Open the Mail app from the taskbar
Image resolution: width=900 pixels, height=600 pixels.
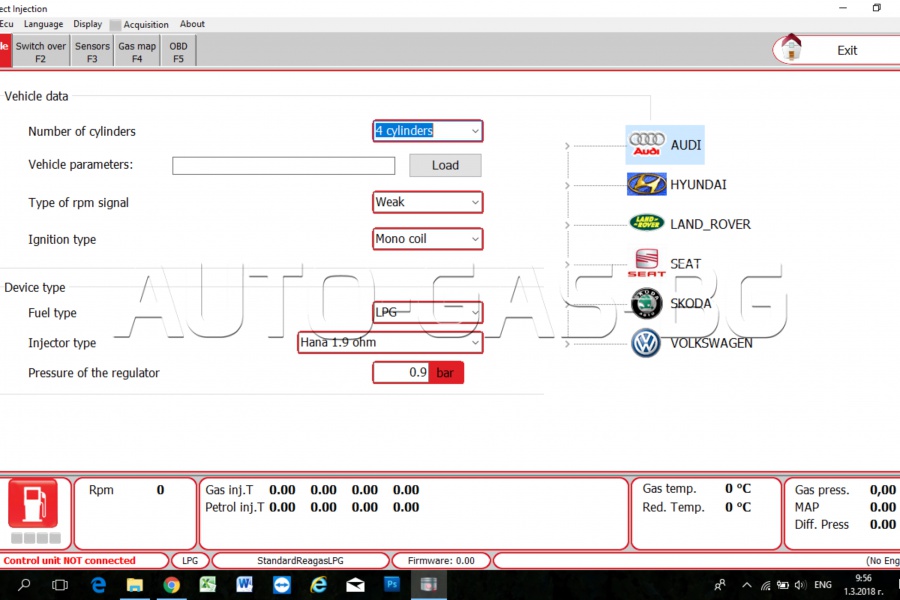point(355,585)
